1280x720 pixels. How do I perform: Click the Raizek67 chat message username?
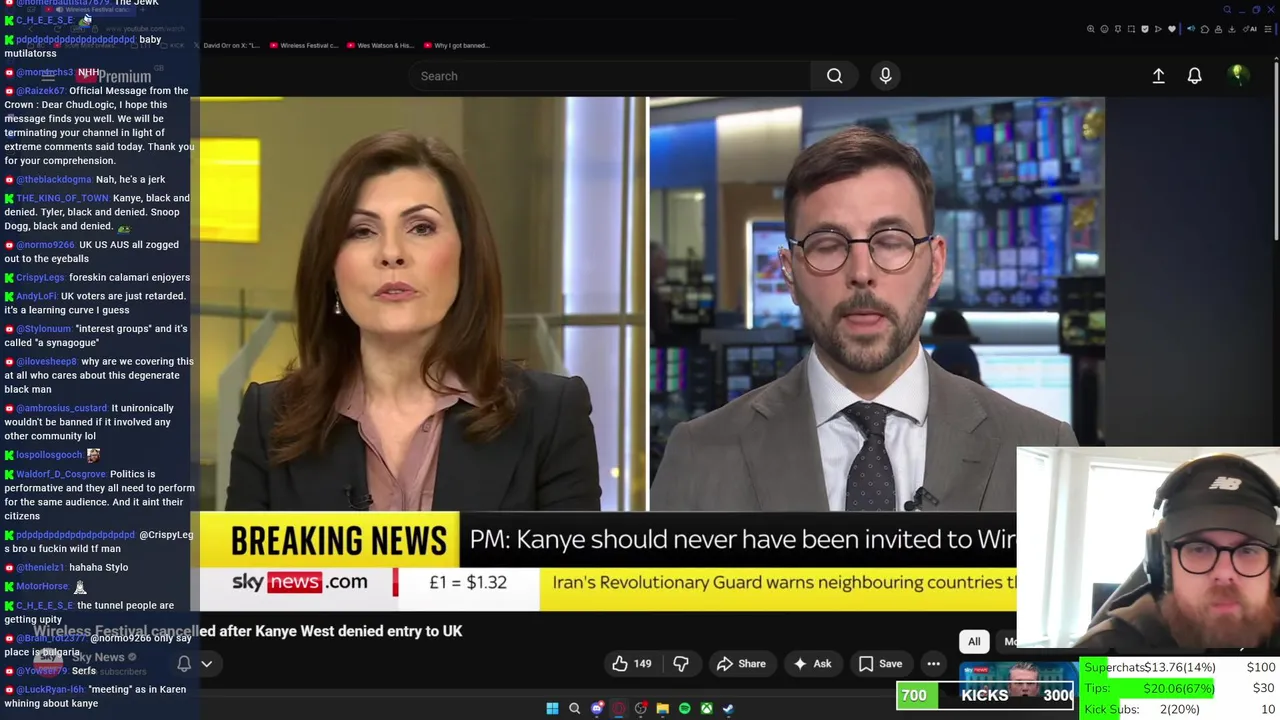click(40, 91)
